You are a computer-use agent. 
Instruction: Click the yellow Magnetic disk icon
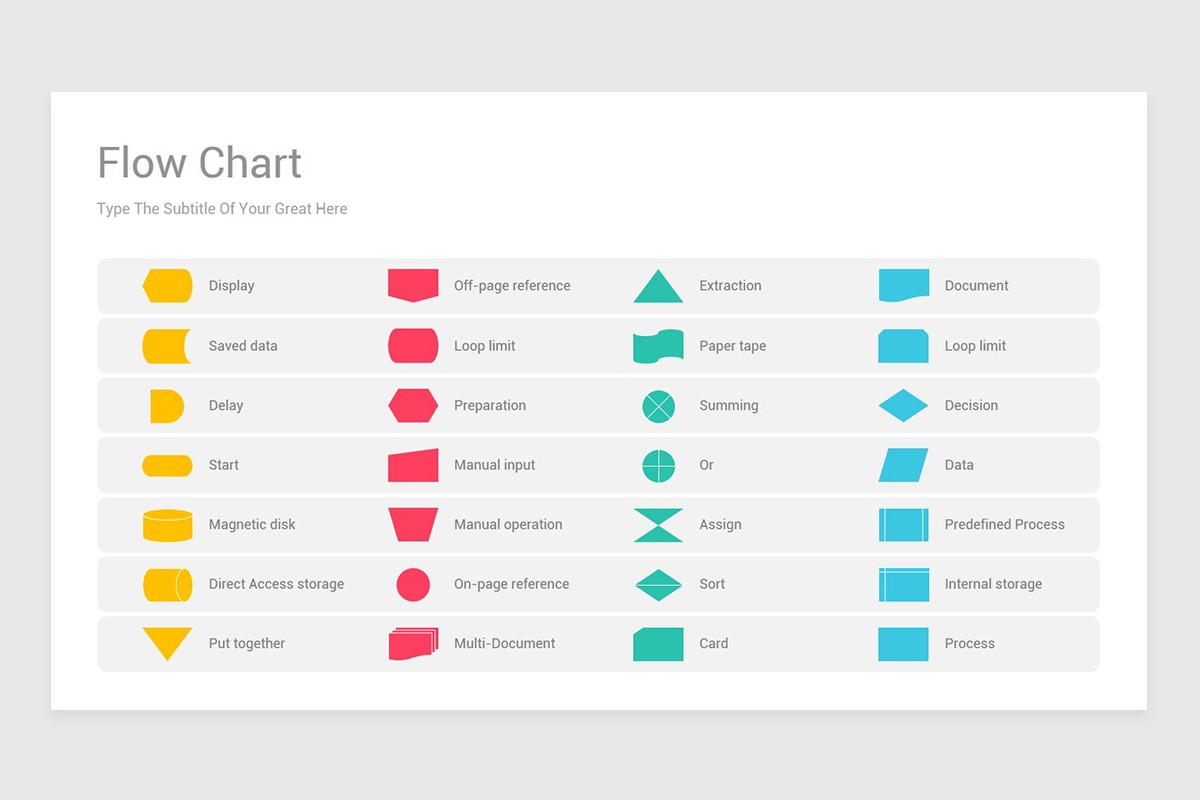tap(167, 525)
